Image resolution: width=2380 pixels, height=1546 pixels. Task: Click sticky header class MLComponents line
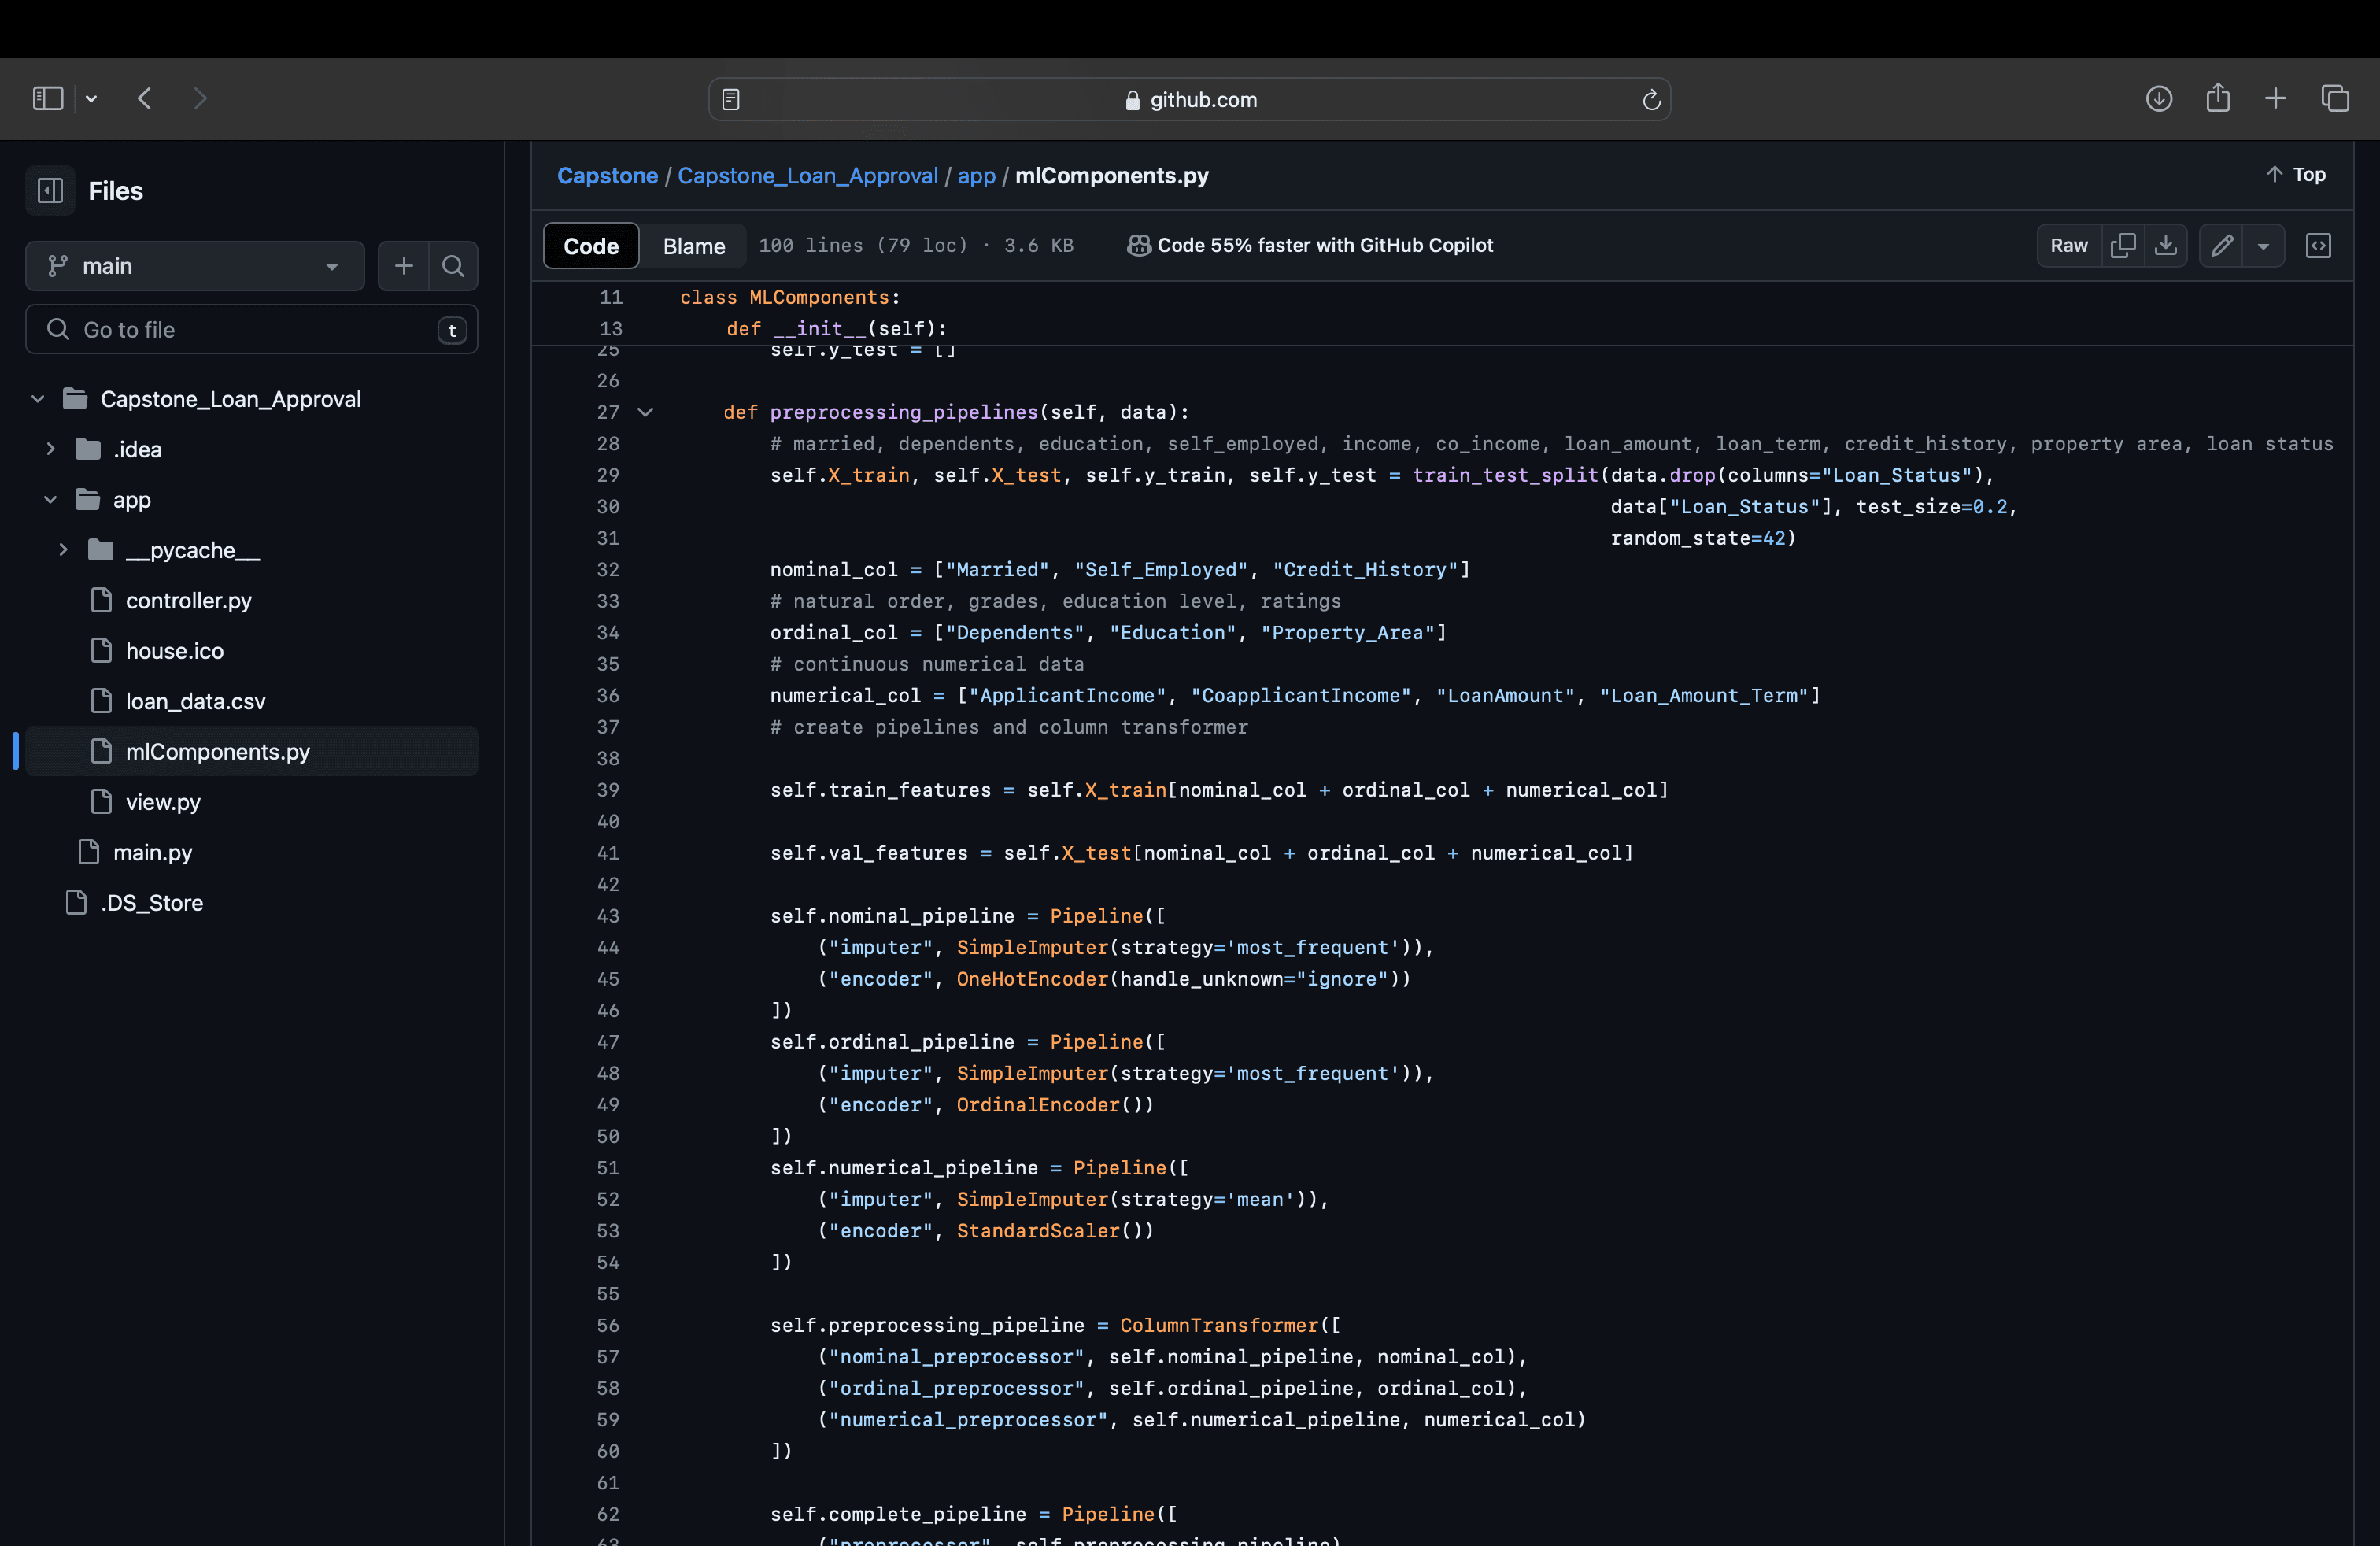pyautogui.click(x=790, y=297)
